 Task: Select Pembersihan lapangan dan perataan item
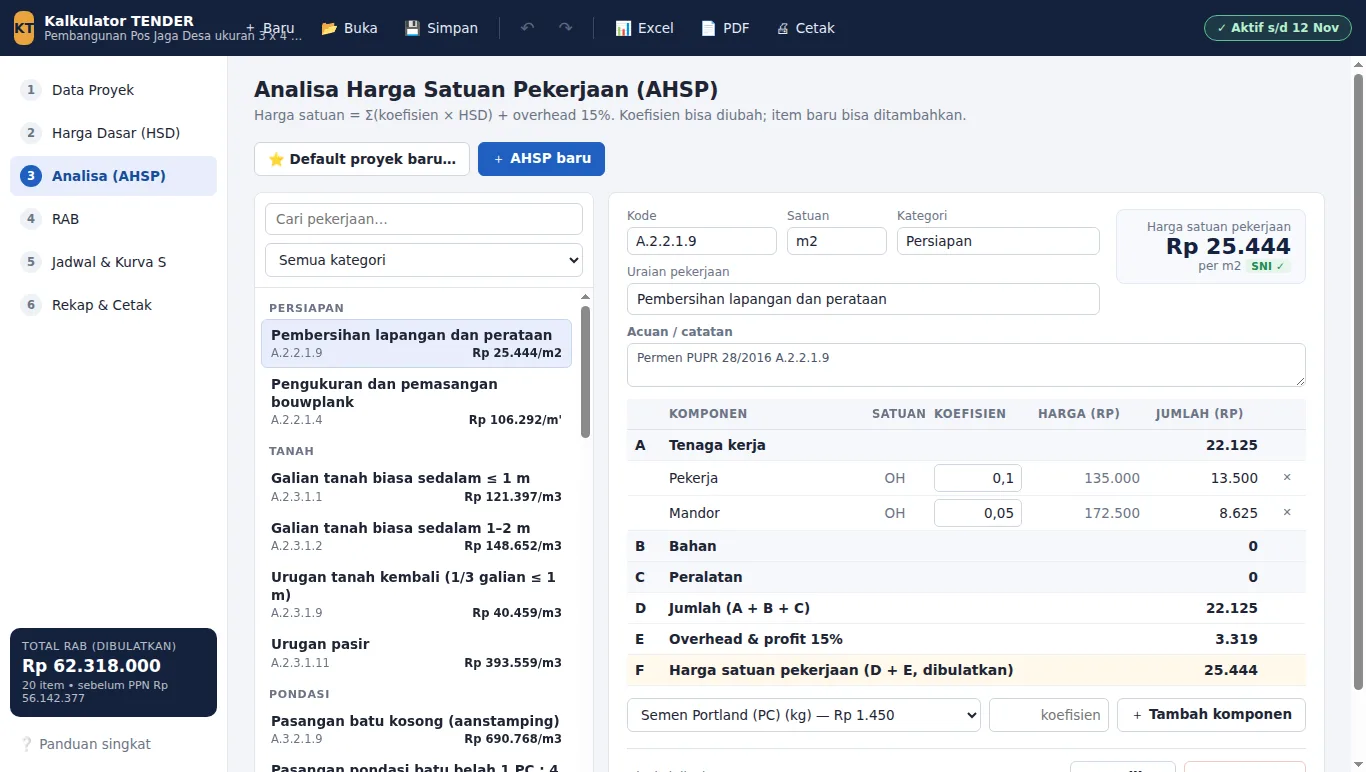416,343
